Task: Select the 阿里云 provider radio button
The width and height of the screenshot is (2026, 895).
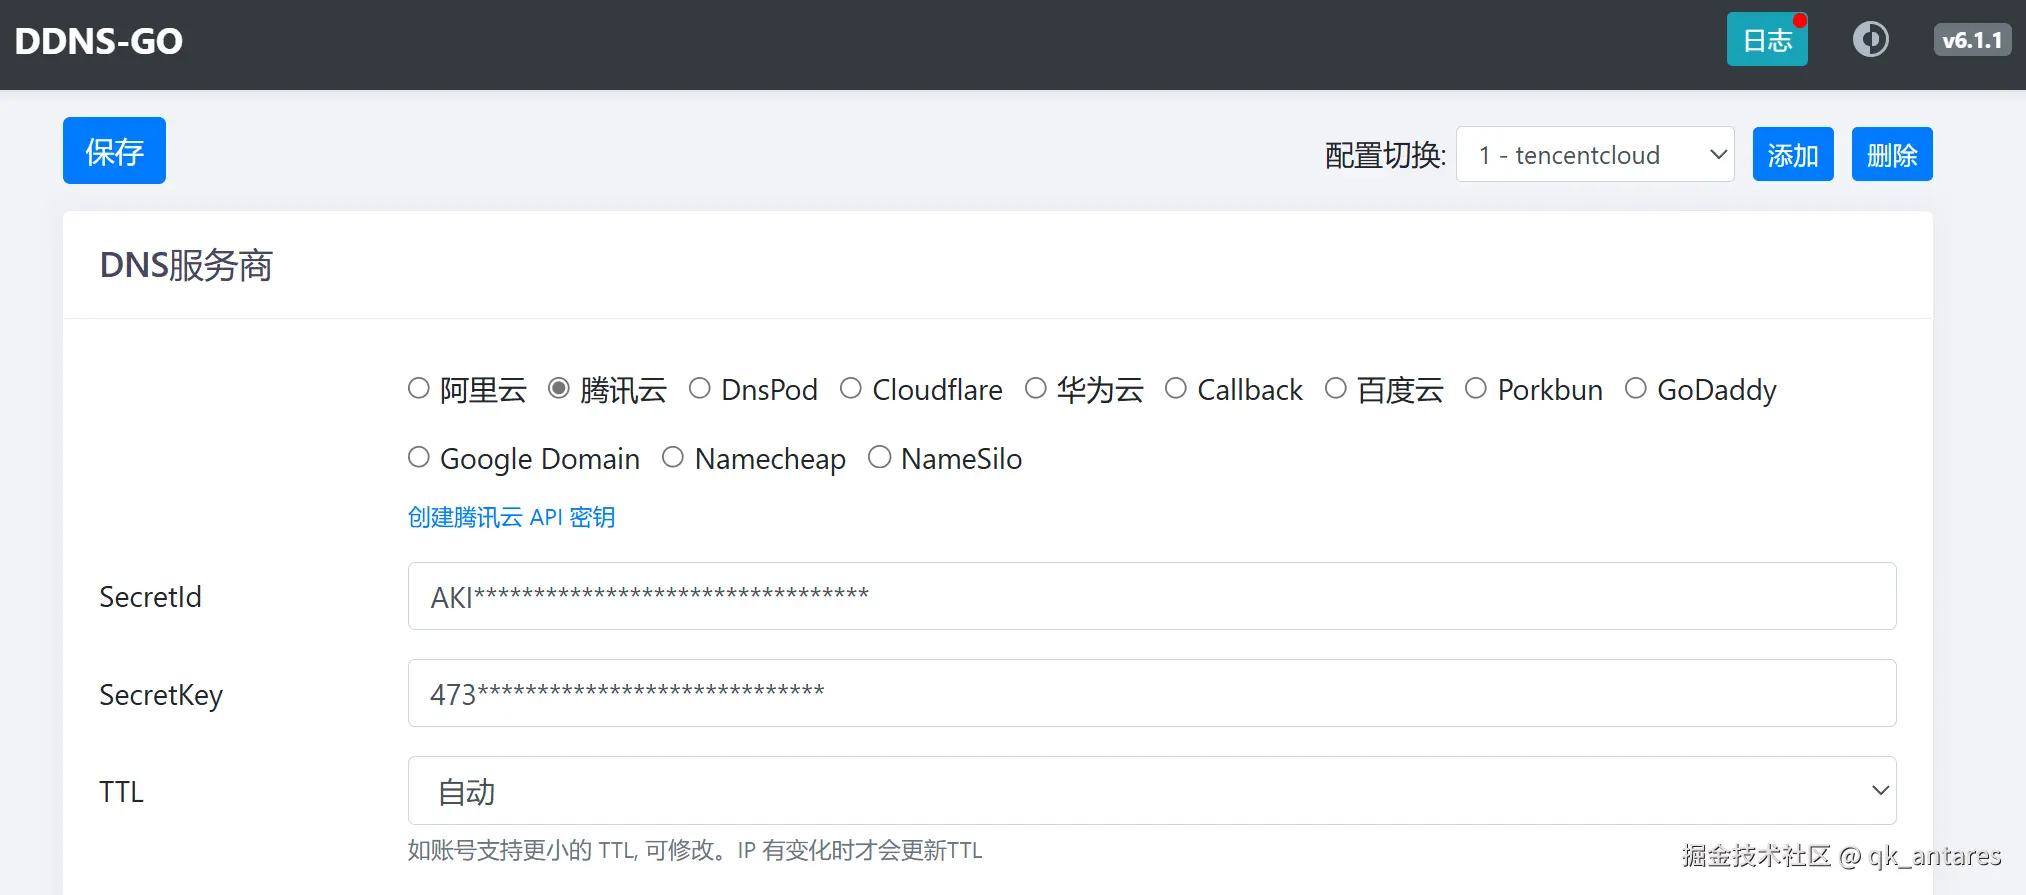Action: tap(419, 388)
